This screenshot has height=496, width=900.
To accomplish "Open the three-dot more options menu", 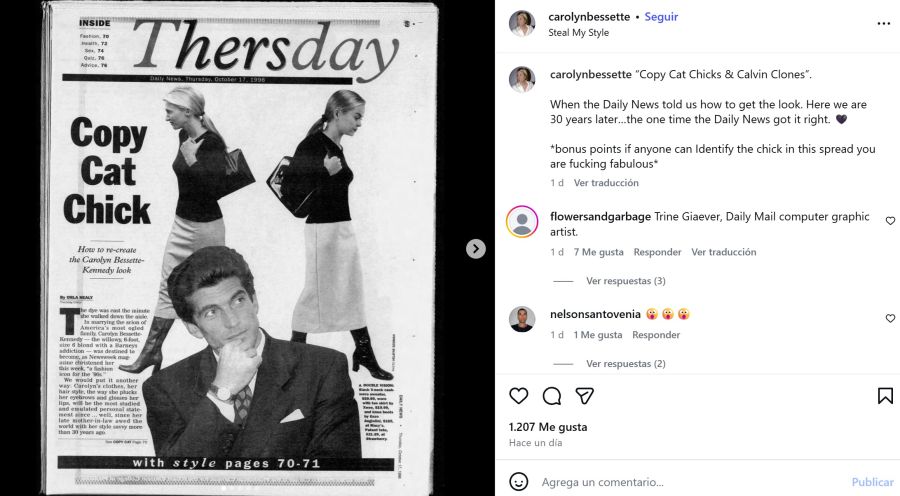I will [x=884, y=24].
